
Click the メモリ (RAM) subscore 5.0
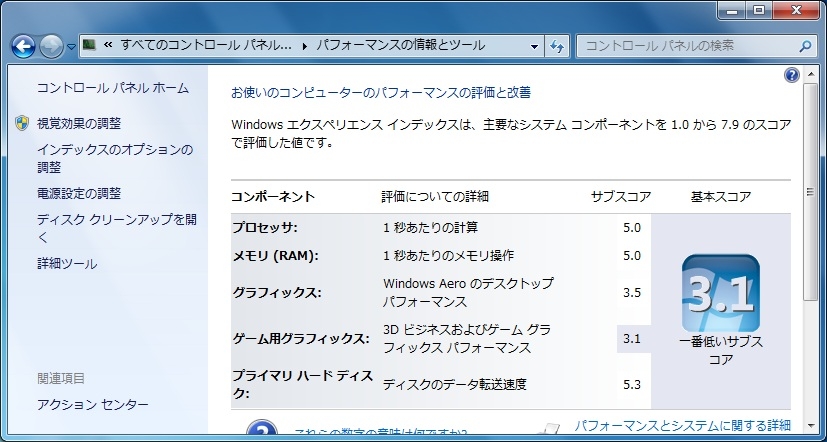click(632, 256)
